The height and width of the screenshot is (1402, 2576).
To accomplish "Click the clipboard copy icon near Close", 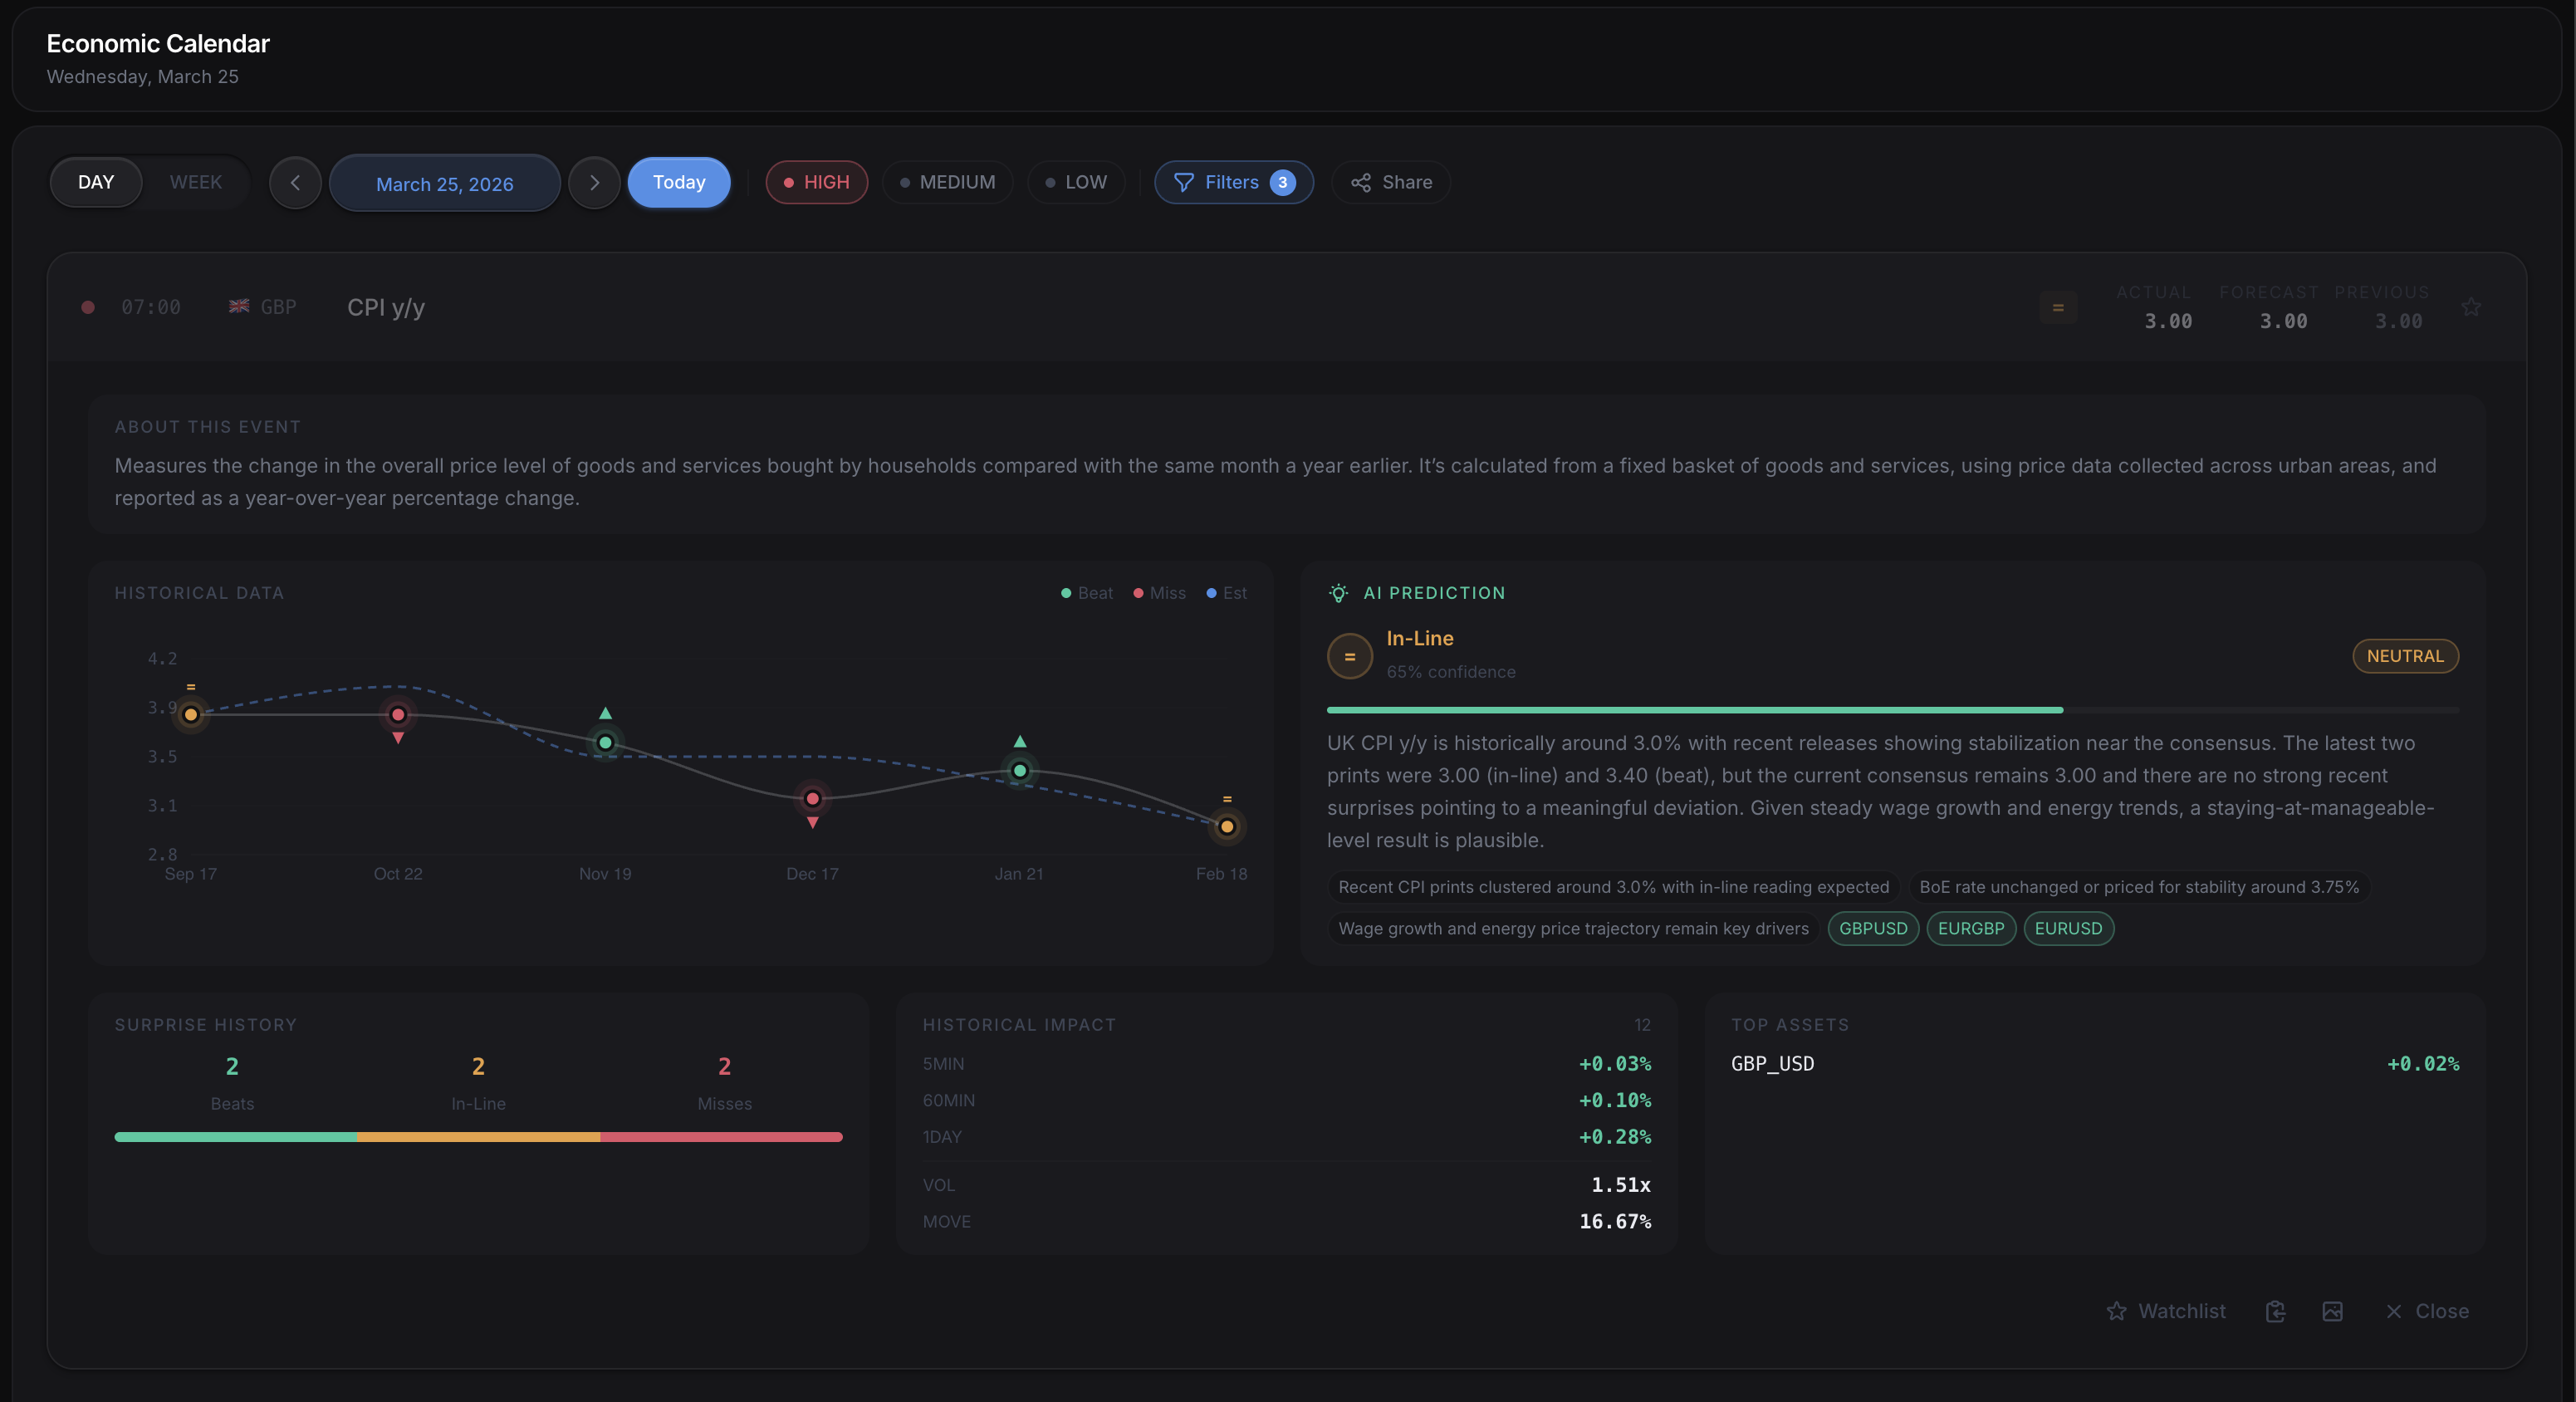I will (2276, 1310).
